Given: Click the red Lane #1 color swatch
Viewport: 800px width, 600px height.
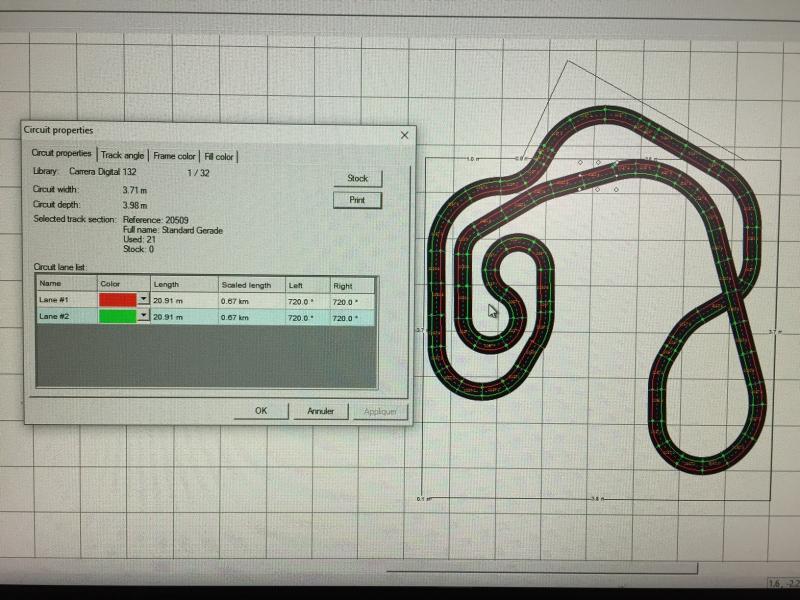Looking at the screenshot, I should click(117, 299).
